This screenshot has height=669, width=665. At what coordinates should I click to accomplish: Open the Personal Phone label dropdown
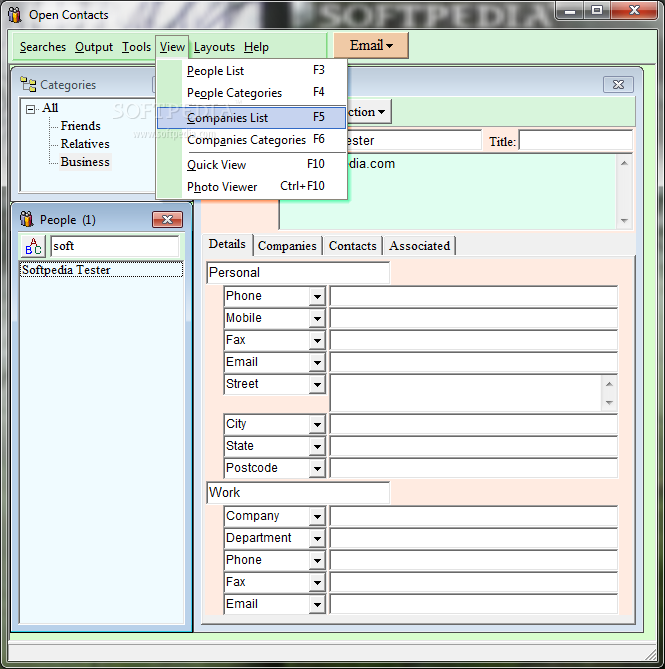point(317,297)
